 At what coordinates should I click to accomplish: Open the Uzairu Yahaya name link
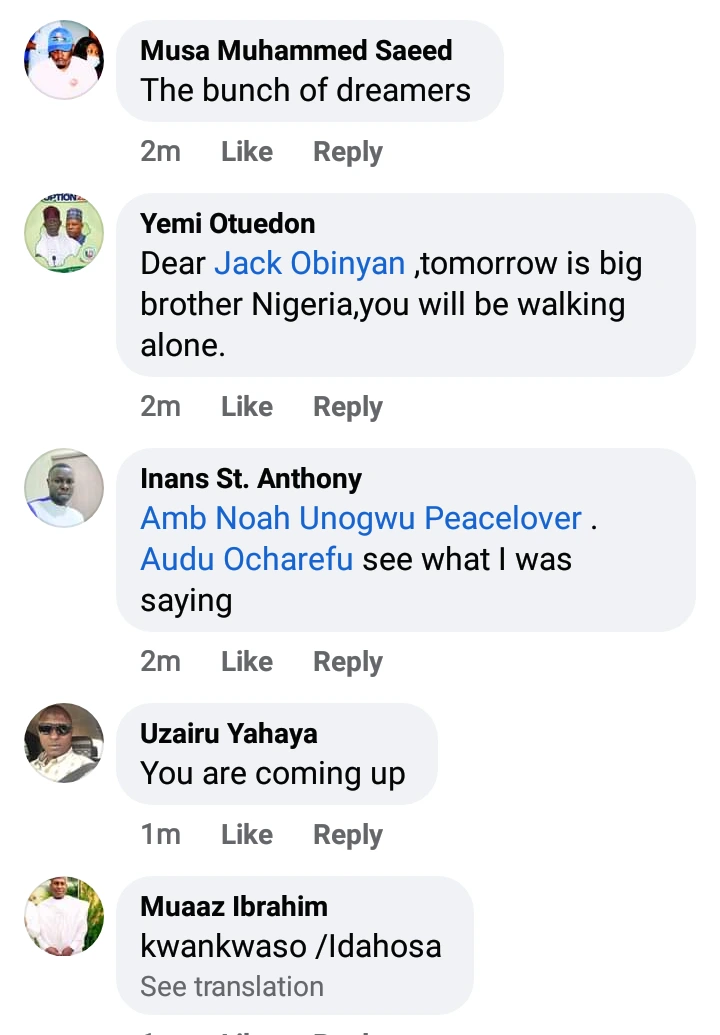tap(229, 733)
